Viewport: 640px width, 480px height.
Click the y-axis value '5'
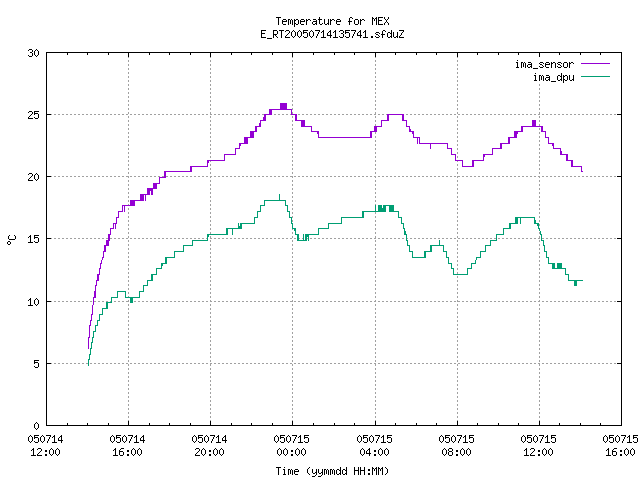pos(36,364)
